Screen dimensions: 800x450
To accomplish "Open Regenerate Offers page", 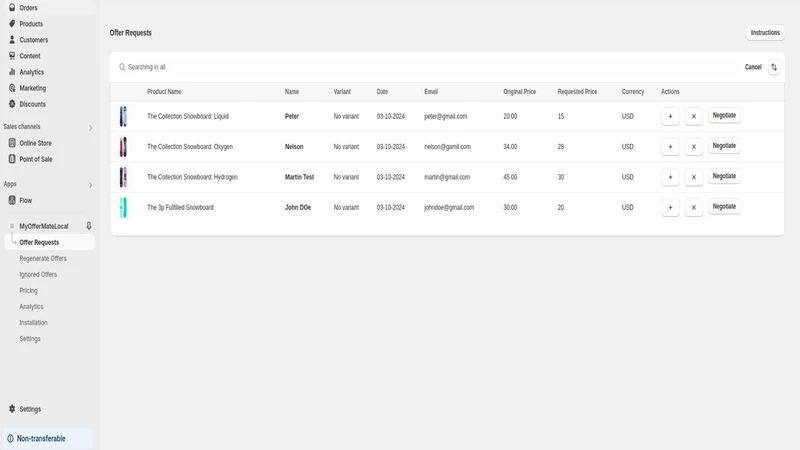I will [x=43, y=258].
